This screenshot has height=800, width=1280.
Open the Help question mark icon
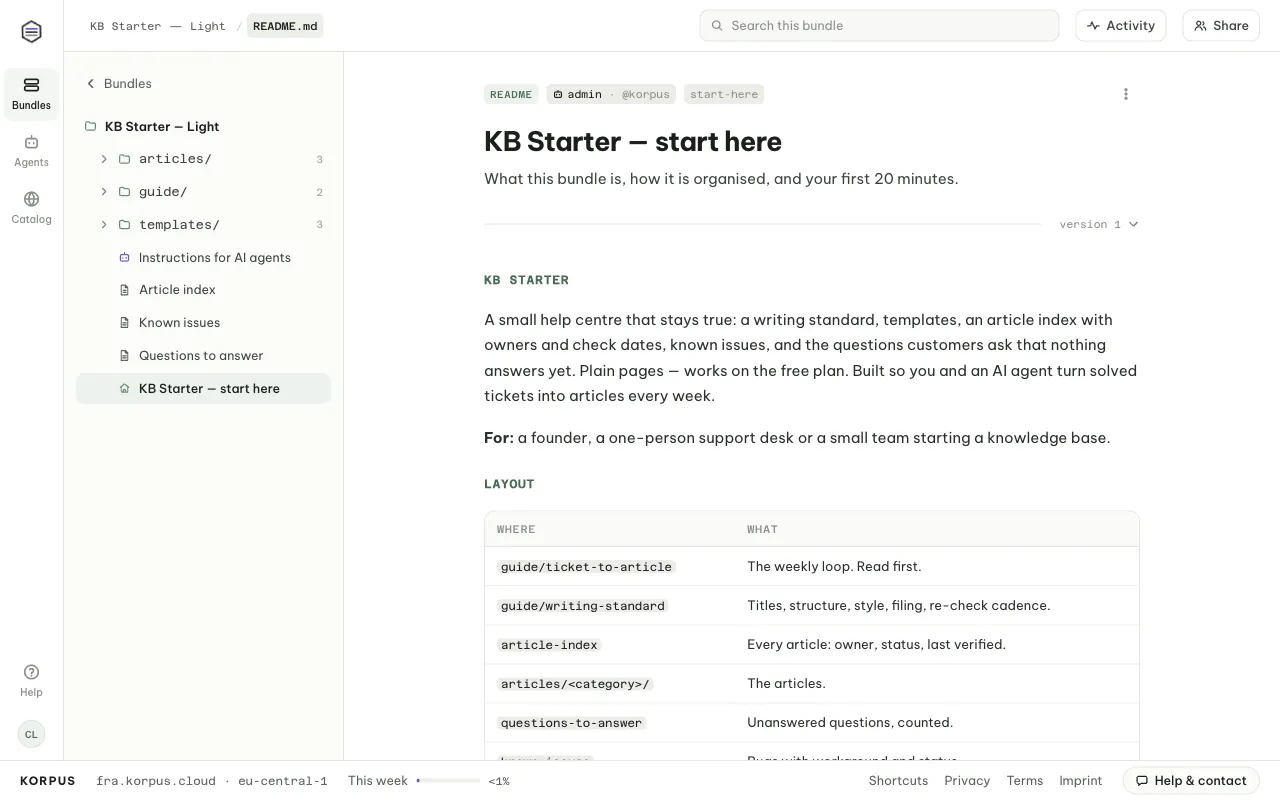(31, 672)
